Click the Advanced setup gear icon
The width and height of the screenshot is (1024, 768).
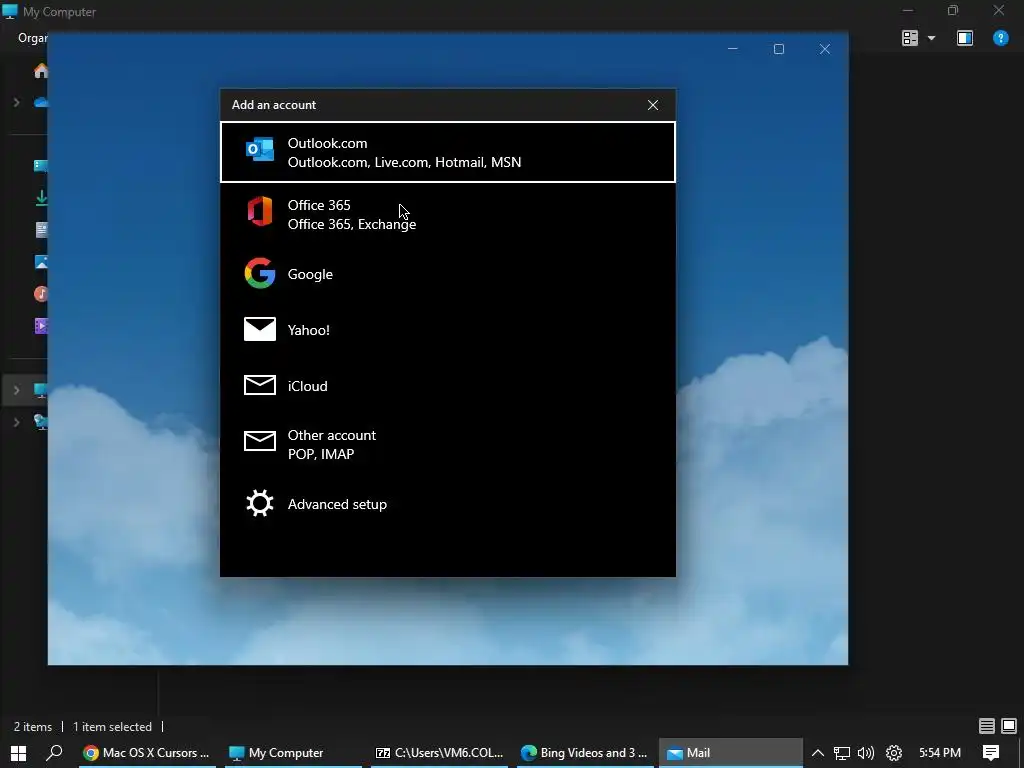tap(259, 504)
